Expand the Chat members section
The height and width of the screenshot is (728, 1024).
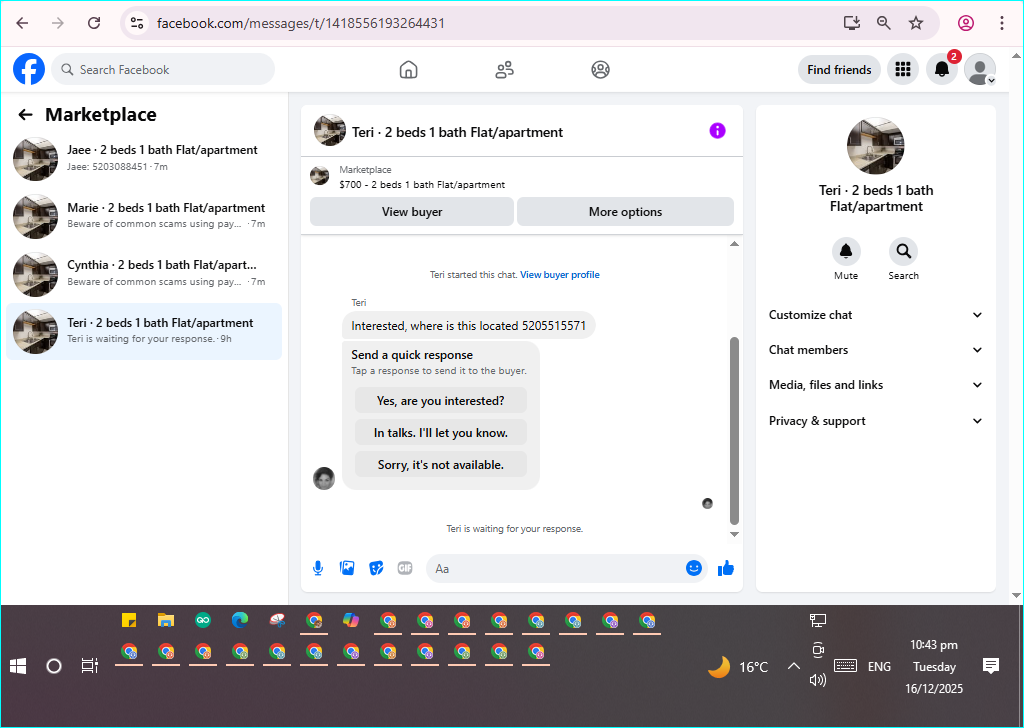pos(876,350)
